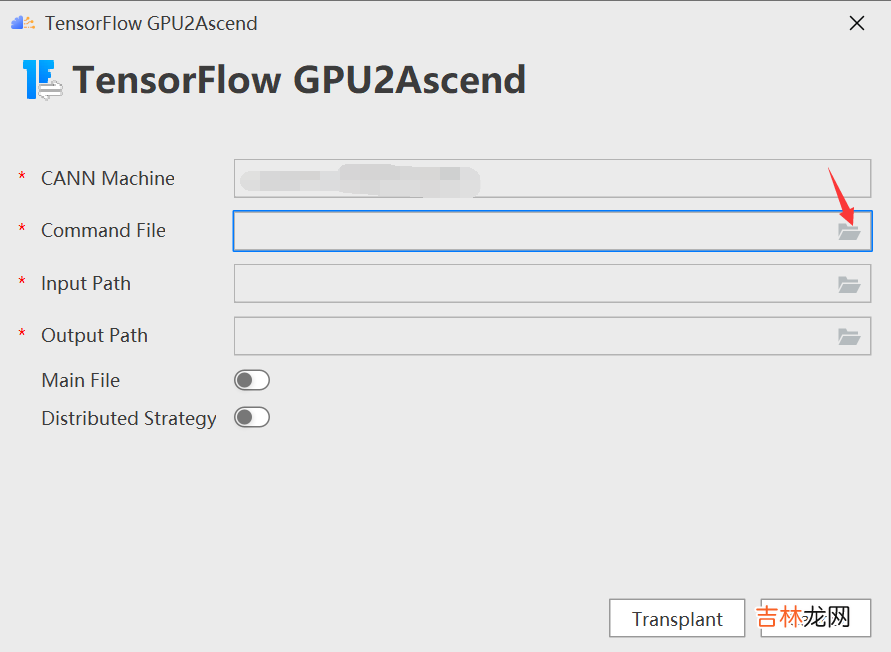Click the Distributed Strategy label

tap(129, 418)
